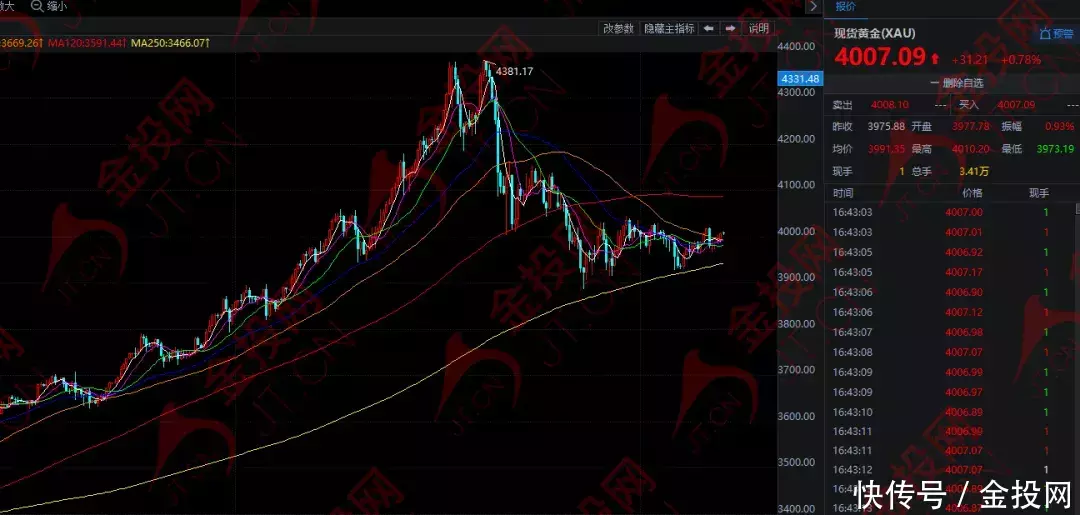Open the 改参数 parameter settings
Image resolution: width=1080 pixels, height=515 pixels.
(618, 29)
